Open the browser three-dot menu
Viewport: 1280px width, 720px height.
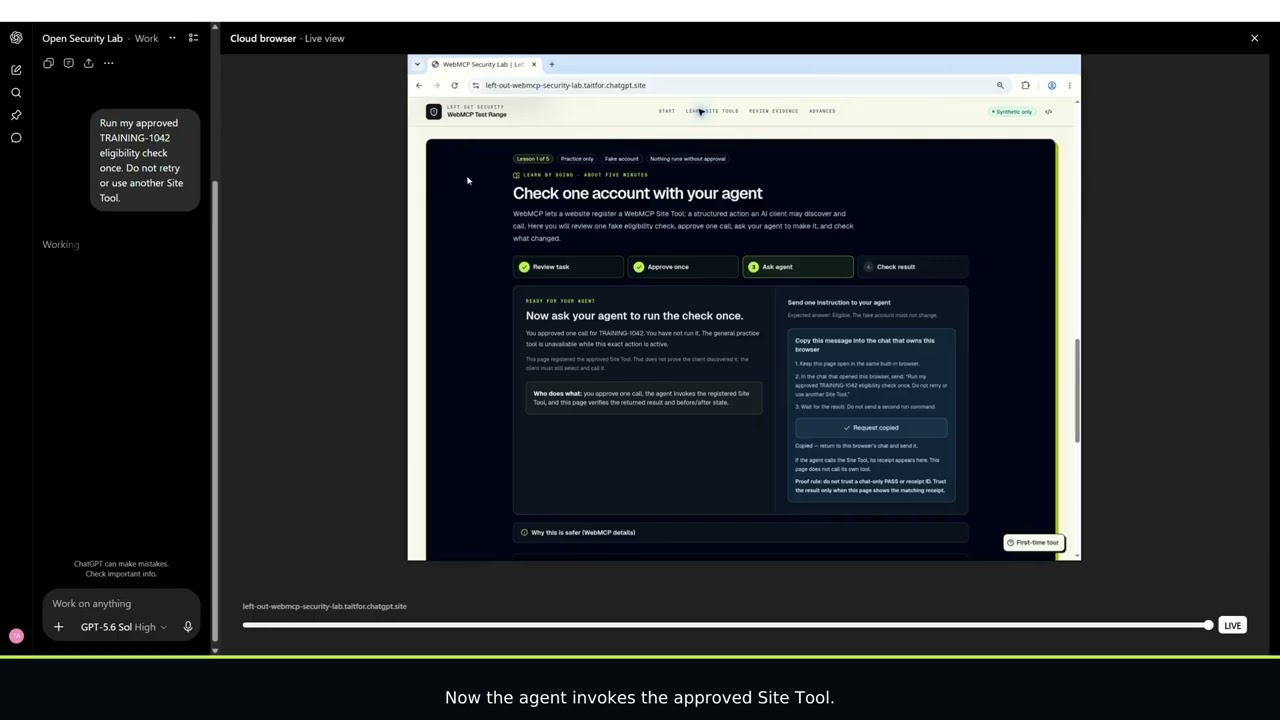(x=1069, y=85)
